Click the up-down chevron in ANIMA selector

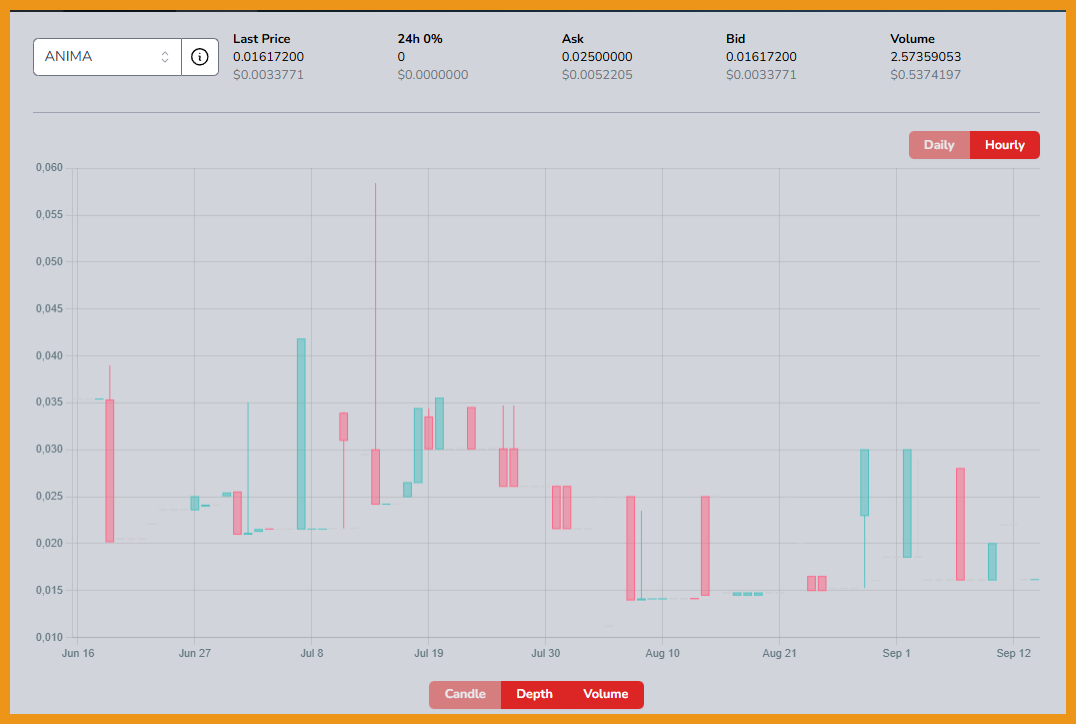click(165, 57)
